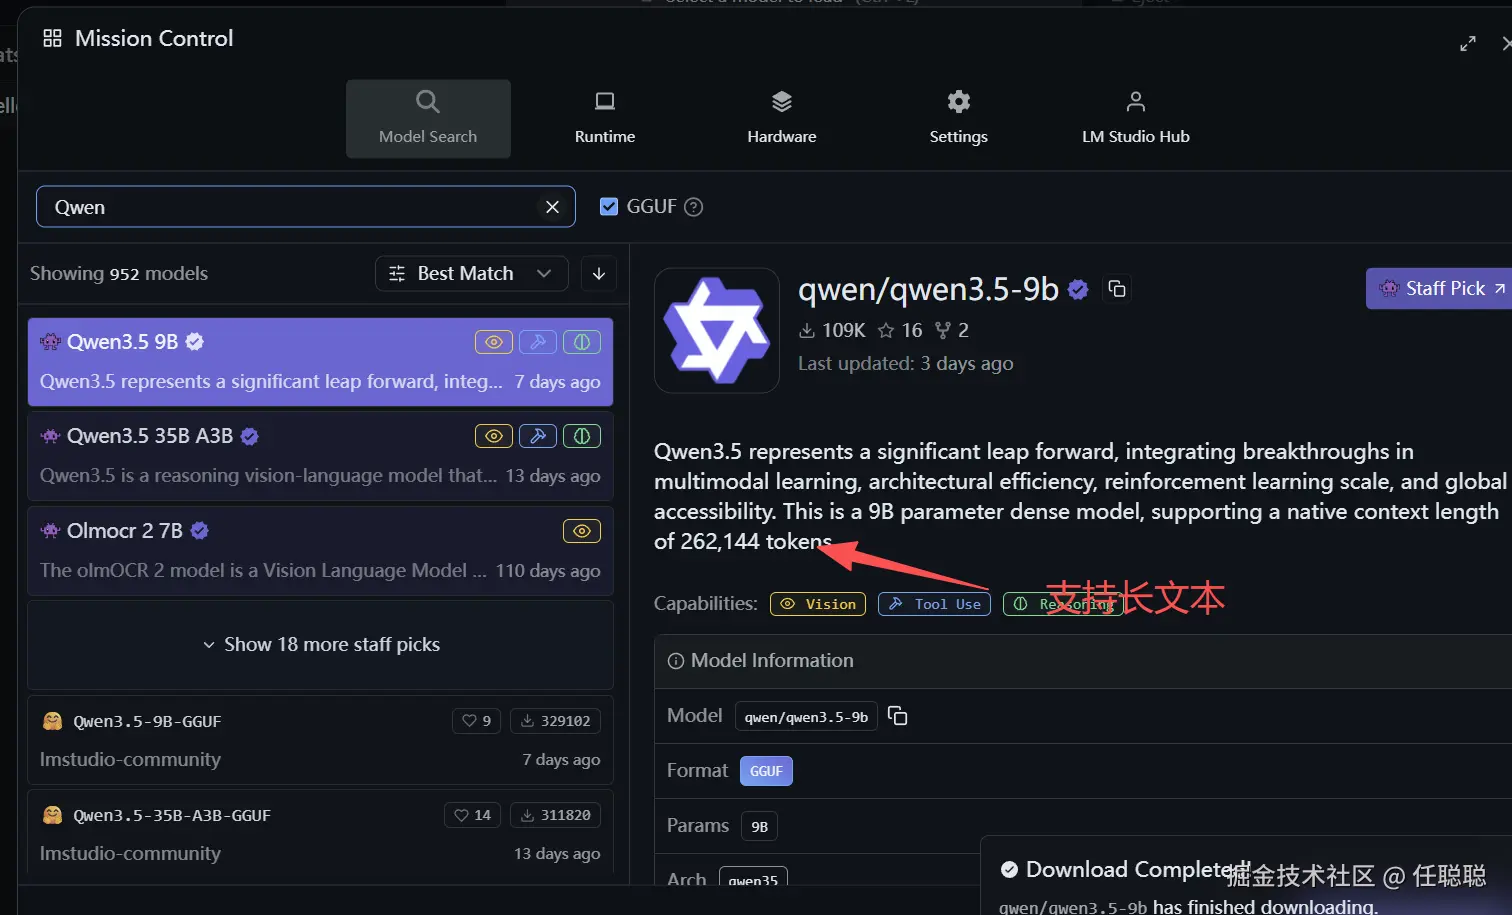Go to the Settings tab
Image resolution: width=1512 pixels, height=915 pixels.
(959, 119)
